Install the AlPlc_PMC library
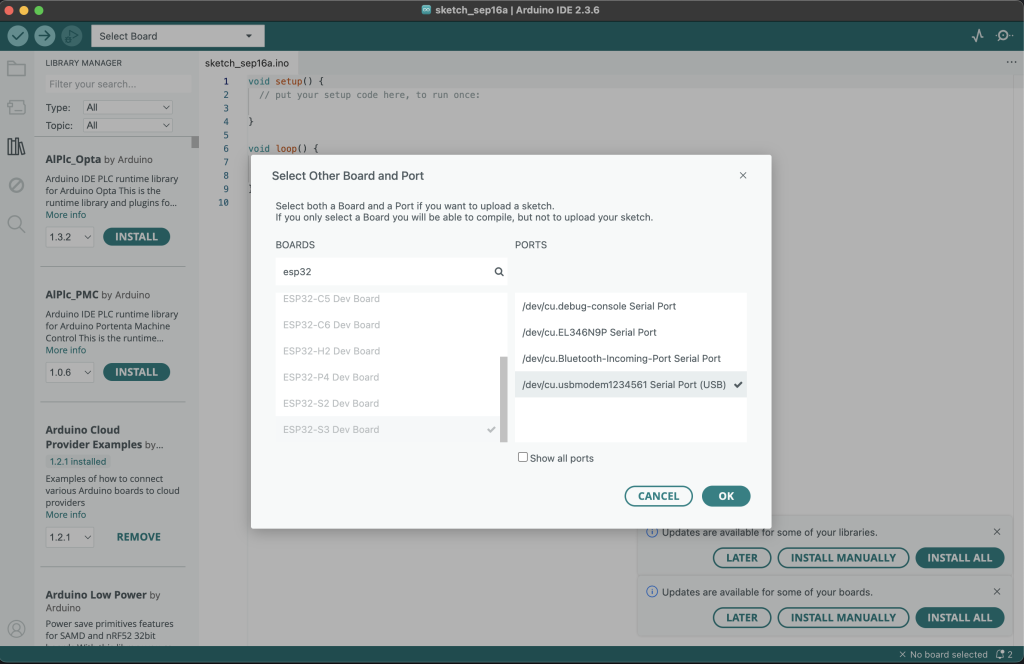This screenshot has width=1024, height=664. tap(136, 372)
